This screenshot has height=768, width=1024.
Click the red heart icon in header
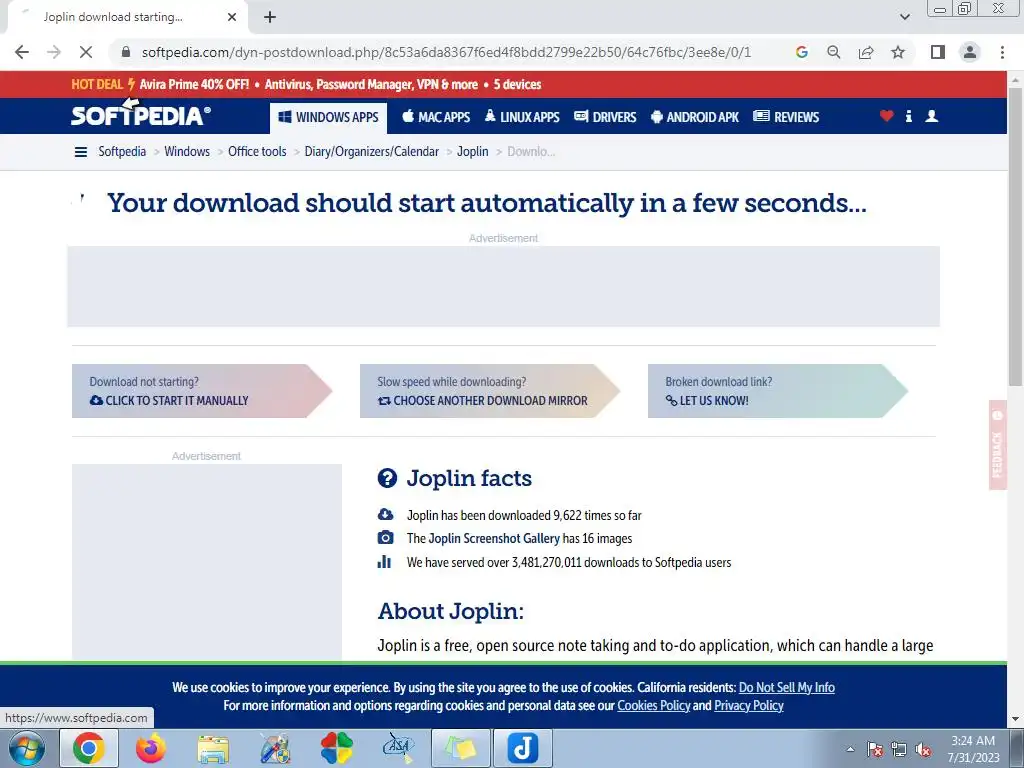(886, 116)
